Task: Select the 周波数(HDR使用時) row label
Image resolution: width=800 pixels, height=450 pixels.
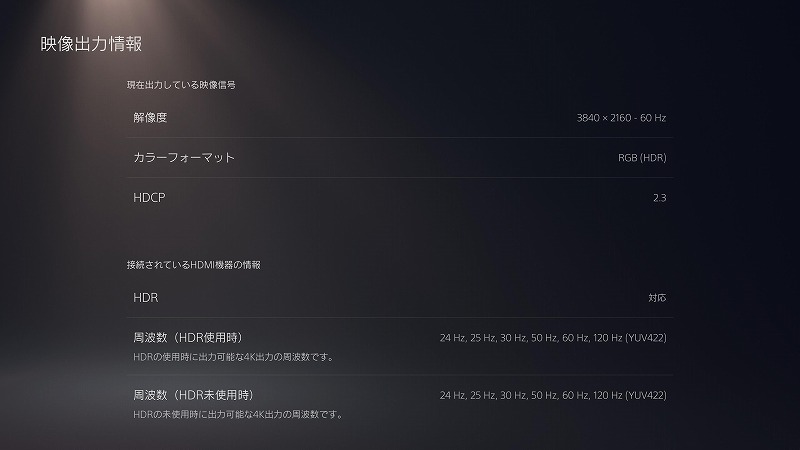Action: click(x=188, y=337)
